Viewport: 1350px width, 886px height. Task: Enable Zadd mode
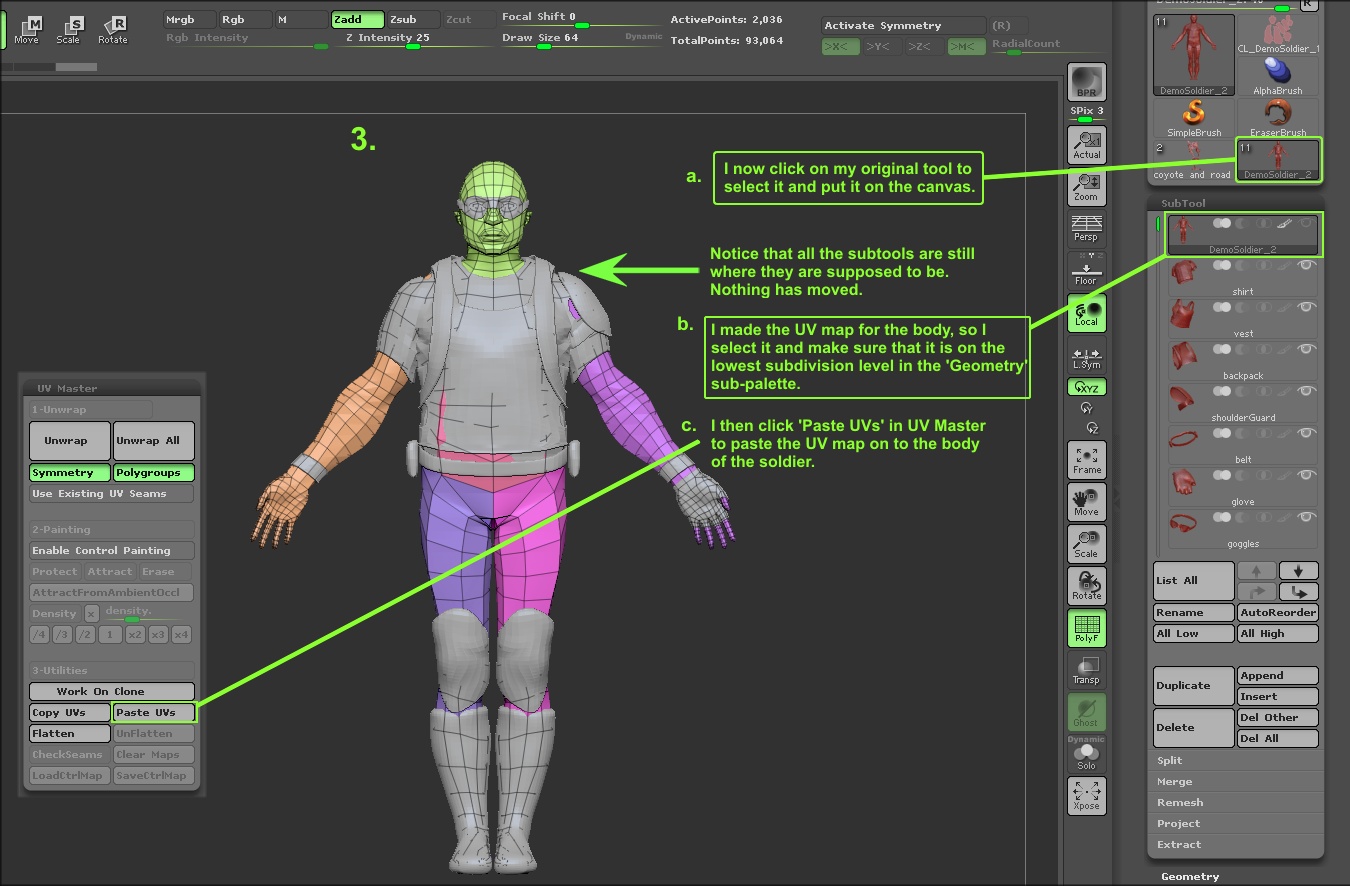point(358,19)
